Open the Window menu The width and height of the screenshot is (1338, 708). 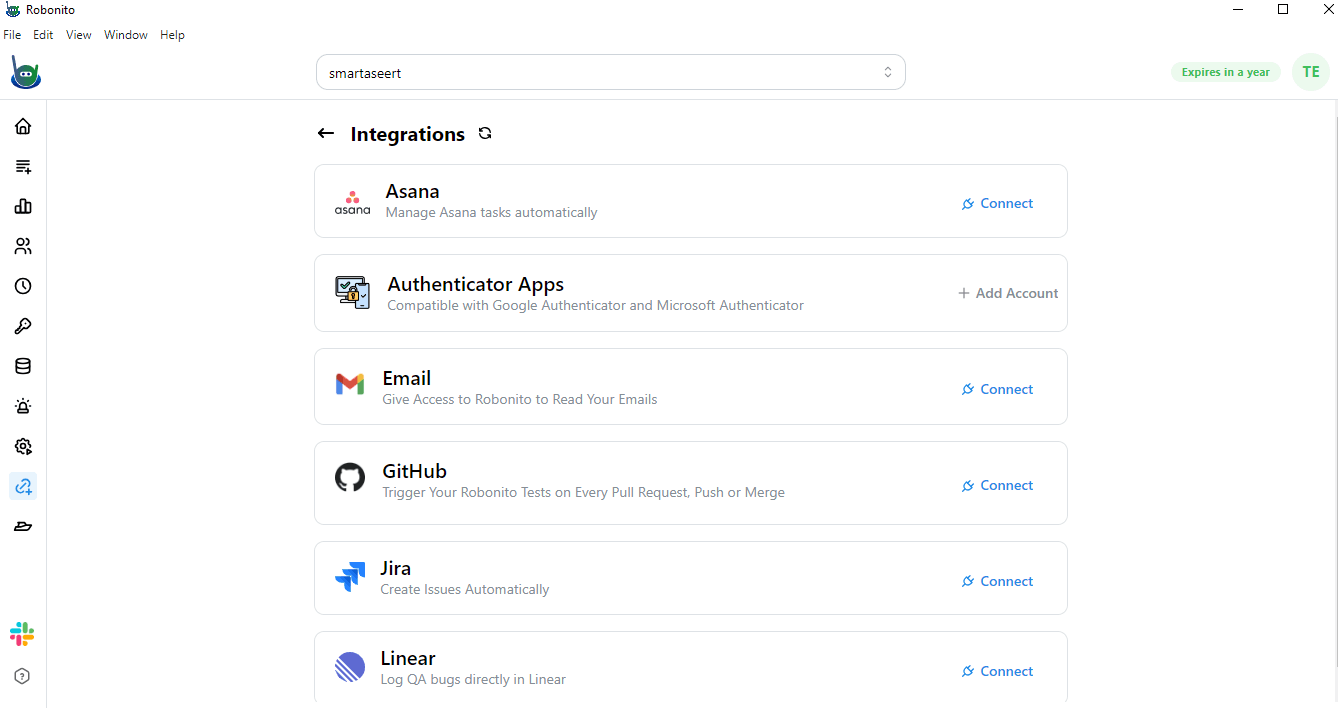click(126, 35)
